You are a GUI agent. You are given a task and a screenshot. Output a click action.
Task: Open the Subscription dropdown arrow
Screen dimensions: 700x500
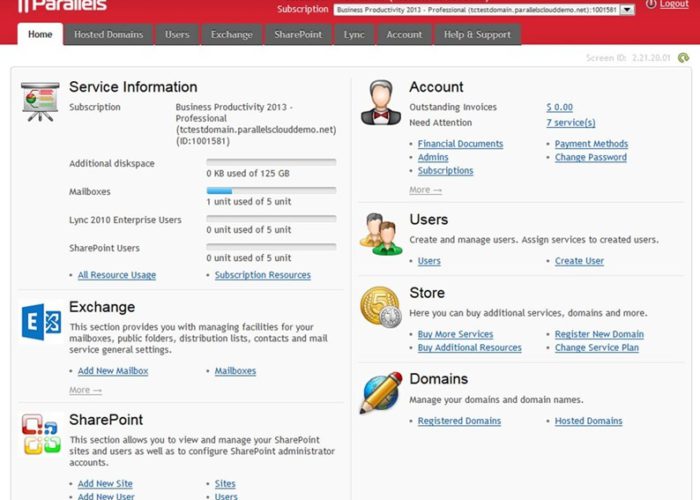[628, 9]
